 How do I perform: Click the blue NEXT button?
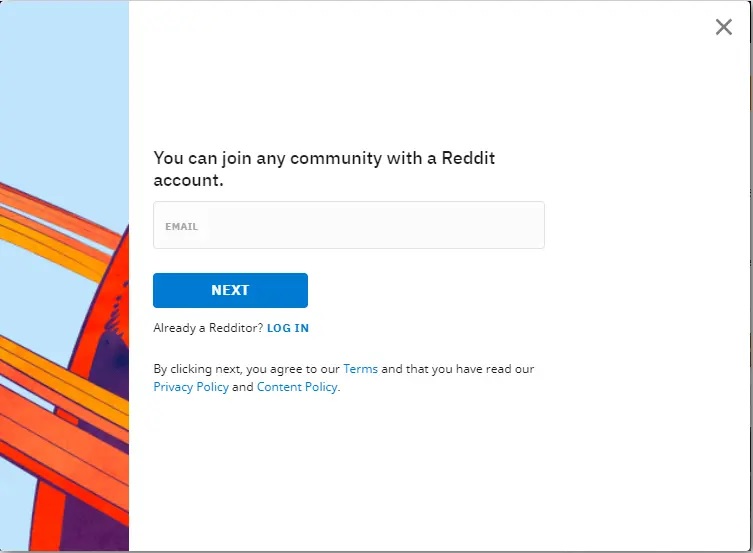click(231, 290)
